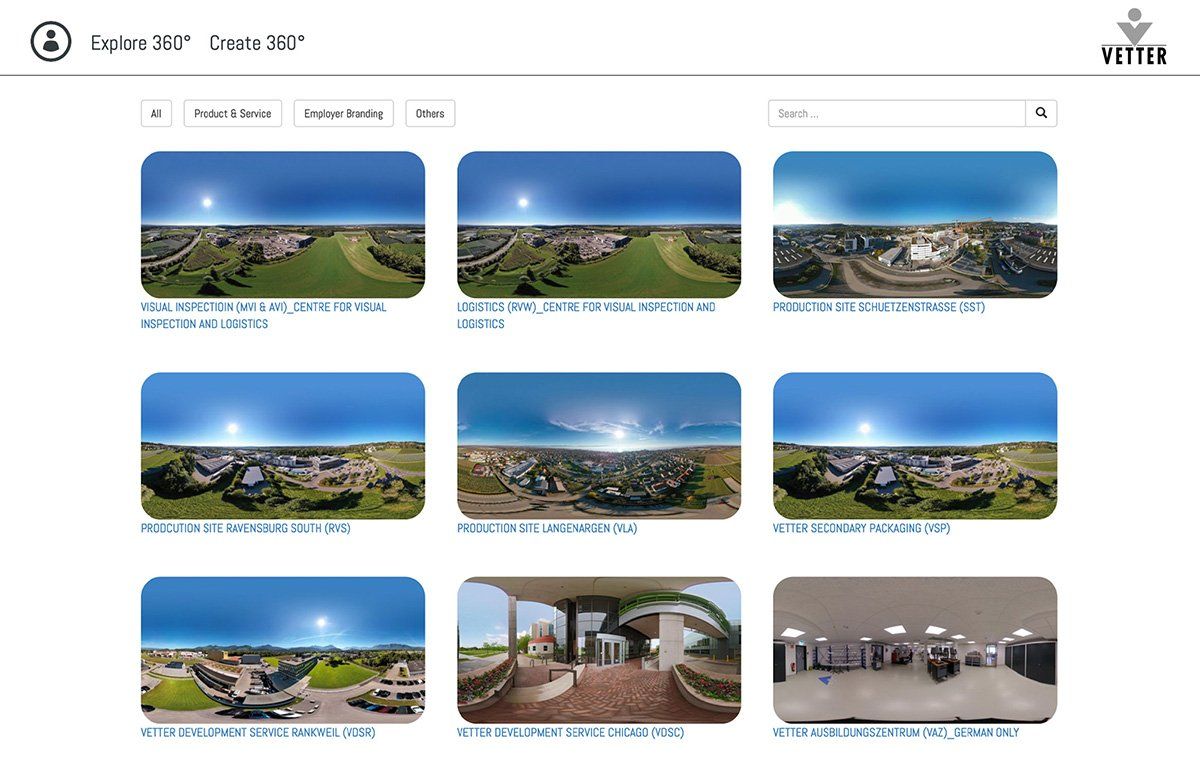
Task: Click PRODCUTION SITE RAVENSBURG SOUTH (RVS) link
Action: point(245,528)
